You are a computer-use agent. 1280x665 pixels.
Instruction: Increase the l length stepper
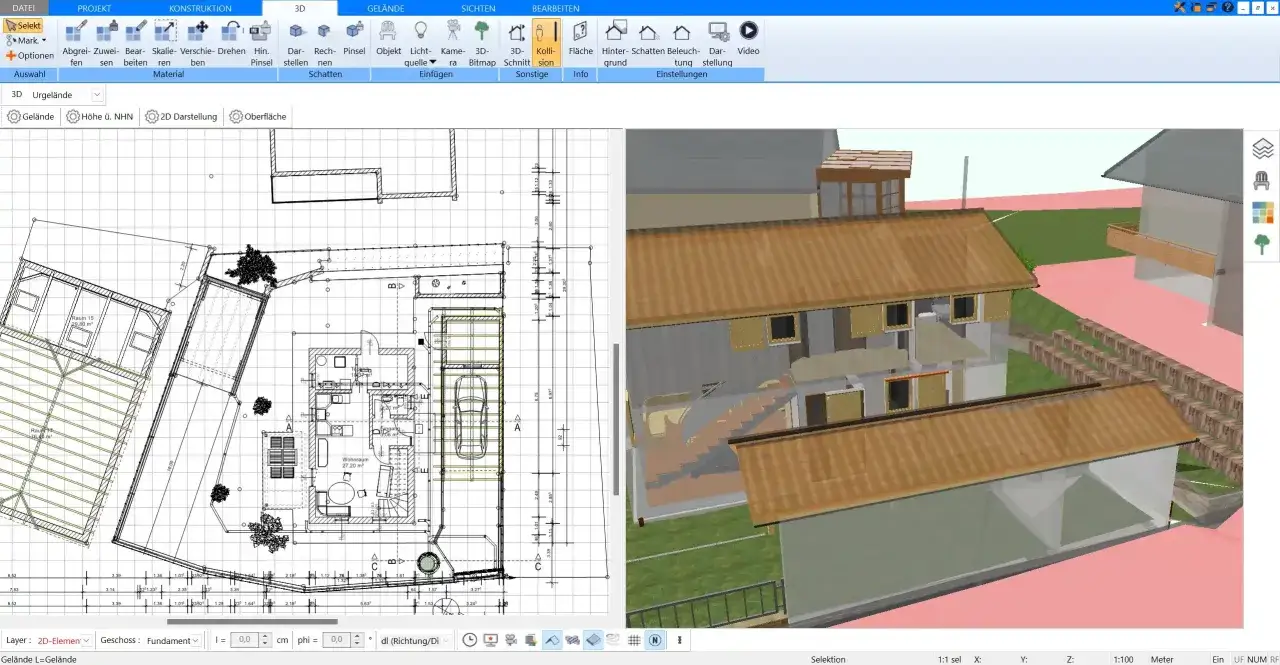tap(265, 636)
